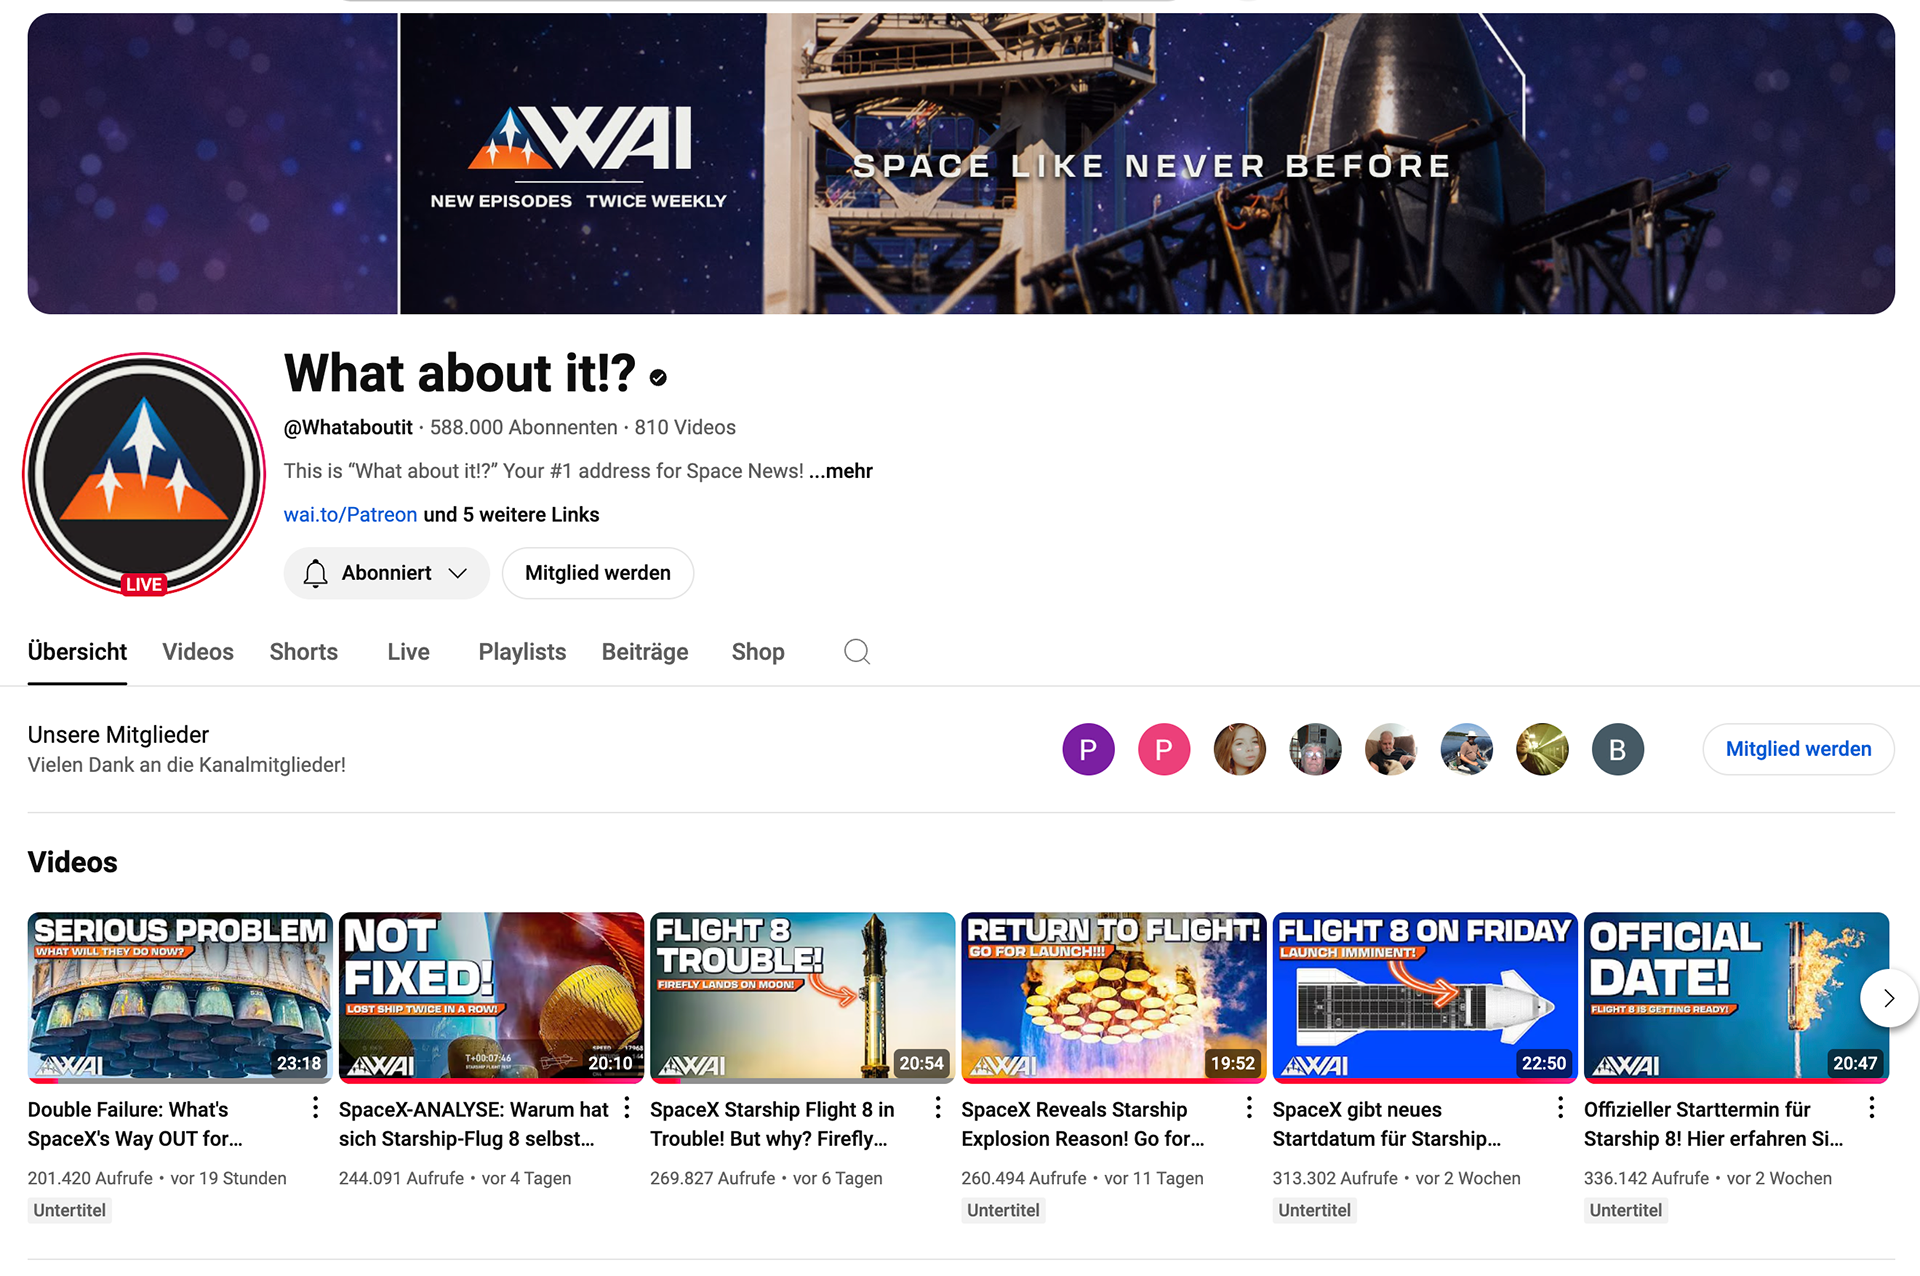Image resolution: width=1920 pixels, height=1276 pixels.
Task: Click the blue Mitglied werden members button
Action: click(1798, 749)
